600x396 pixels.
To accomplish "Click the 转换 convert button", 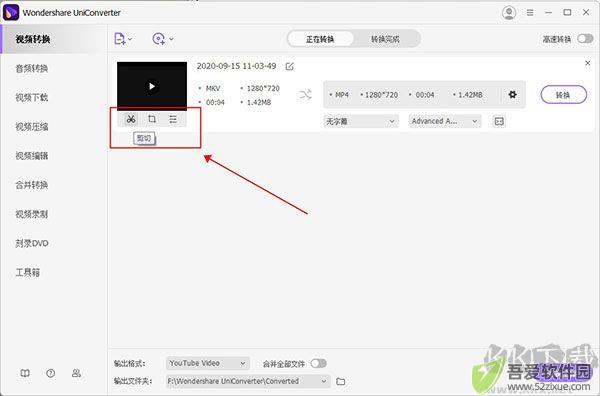I will pos(564,95).
